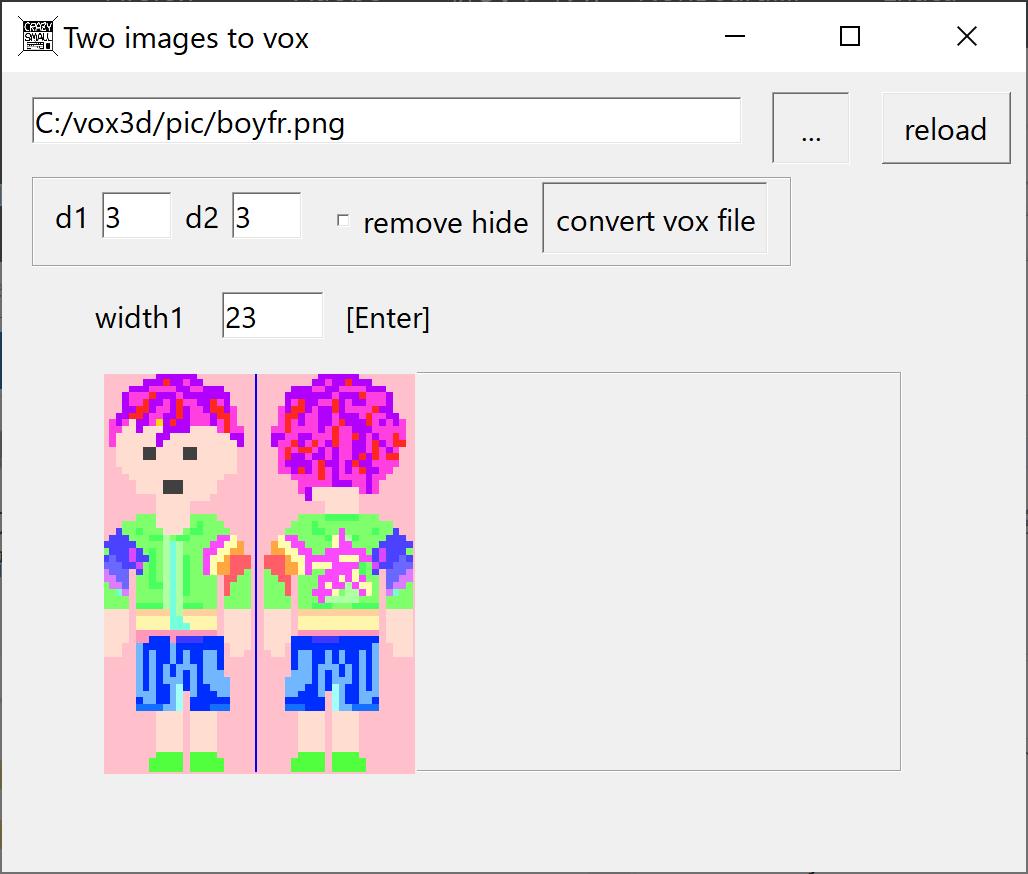Screen dimensions: 1028x874
Task: Select the width1 input box
Action: 272,317
